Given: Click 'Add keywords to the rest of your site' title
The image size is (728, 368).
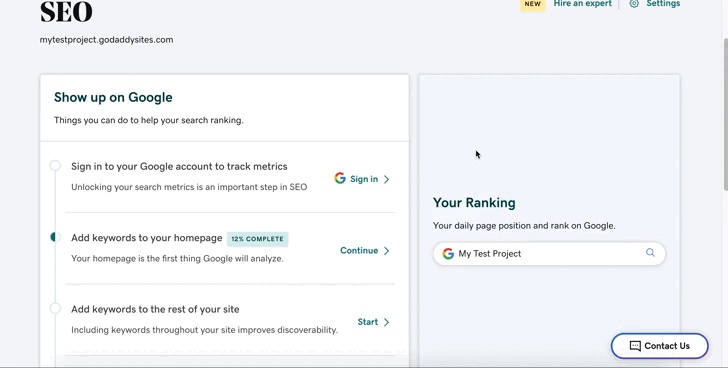Looking at the screenshot, I should pos(155,310).
